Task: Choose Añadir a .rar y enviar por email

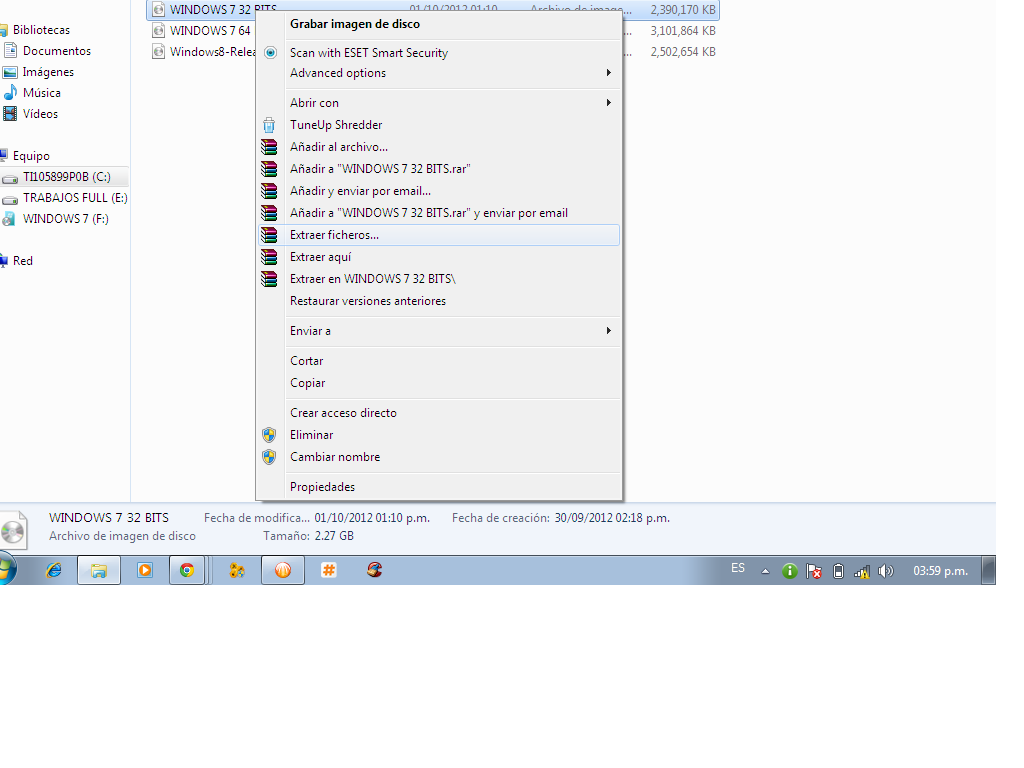Action: (429, 213)
